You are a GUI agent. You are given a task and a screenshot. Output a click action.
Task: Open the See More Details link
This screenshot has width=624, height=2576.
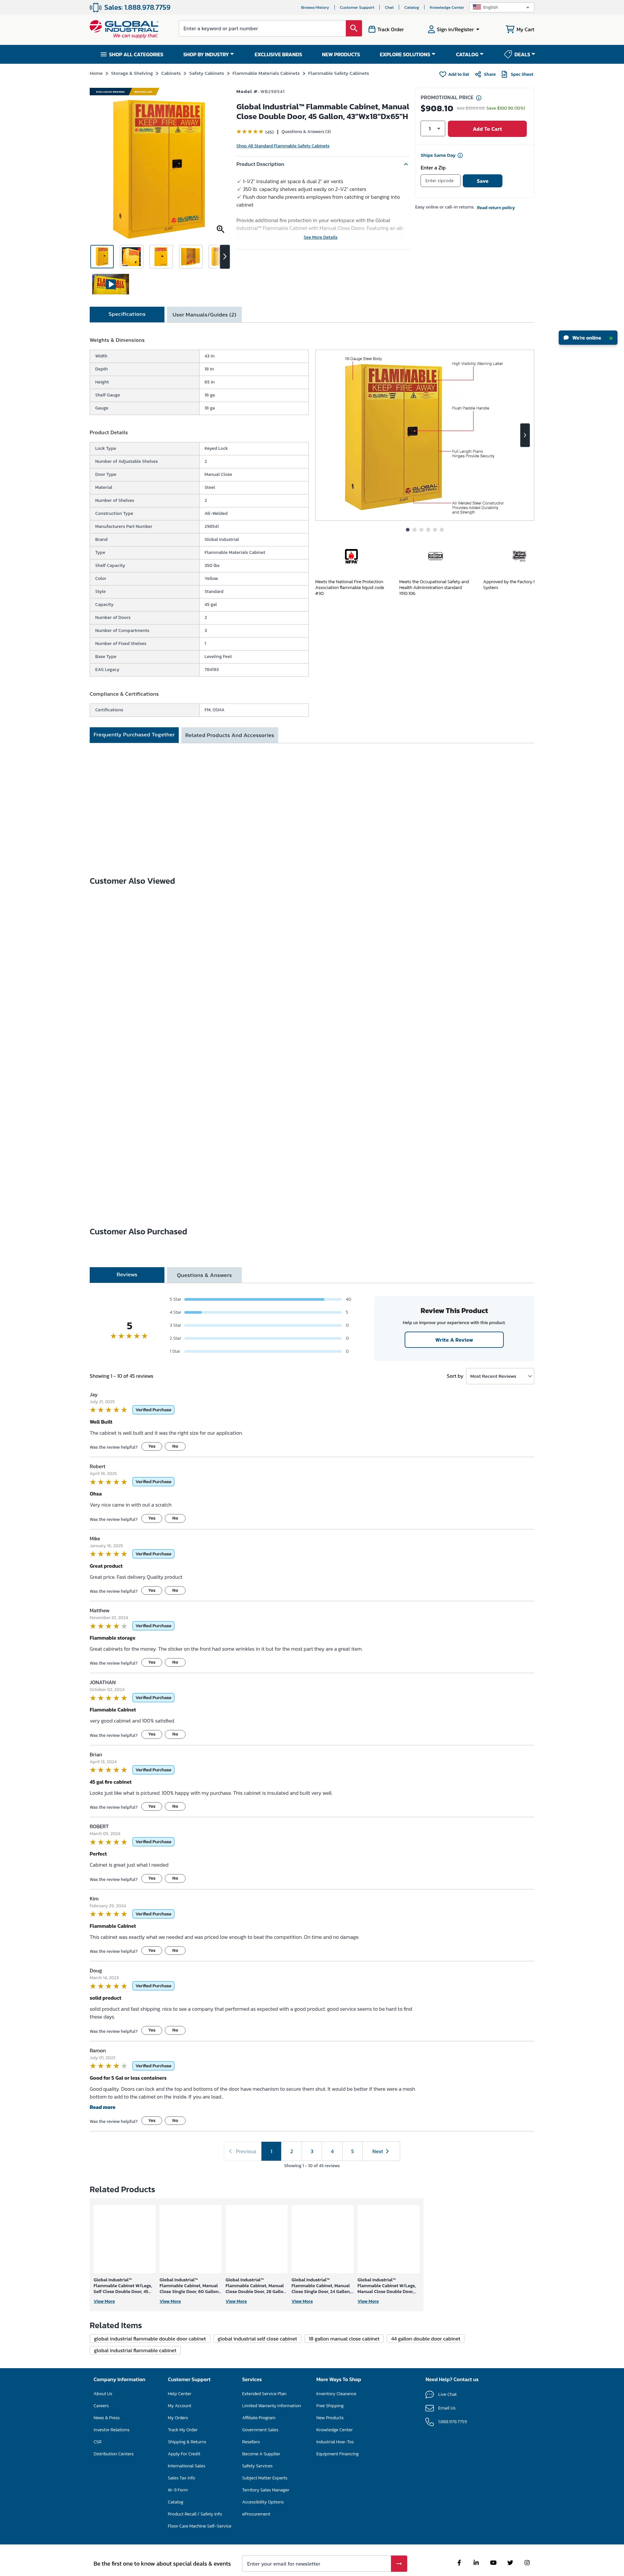[320, 237]
